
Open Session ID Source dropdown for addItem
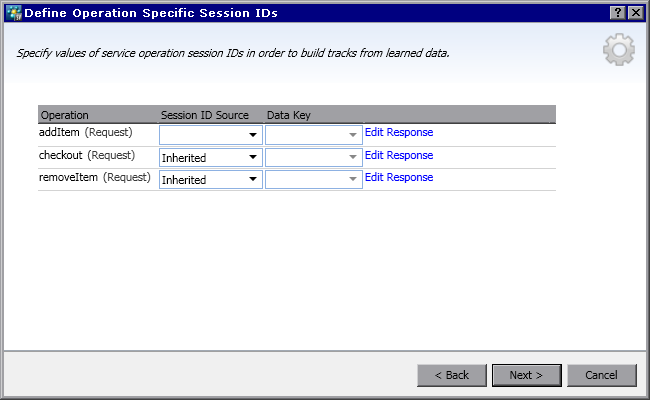click(x=210, y=135)
